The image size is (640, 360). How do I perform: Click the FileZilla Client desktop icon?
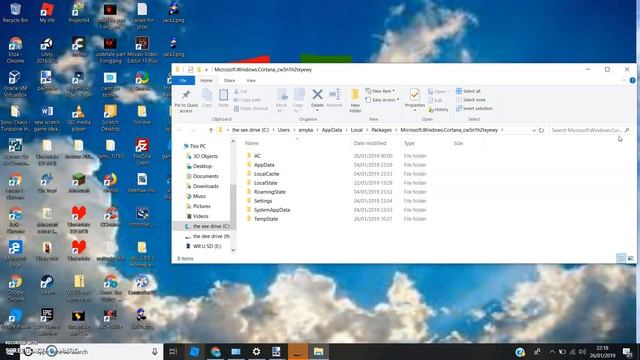(142, 151)
